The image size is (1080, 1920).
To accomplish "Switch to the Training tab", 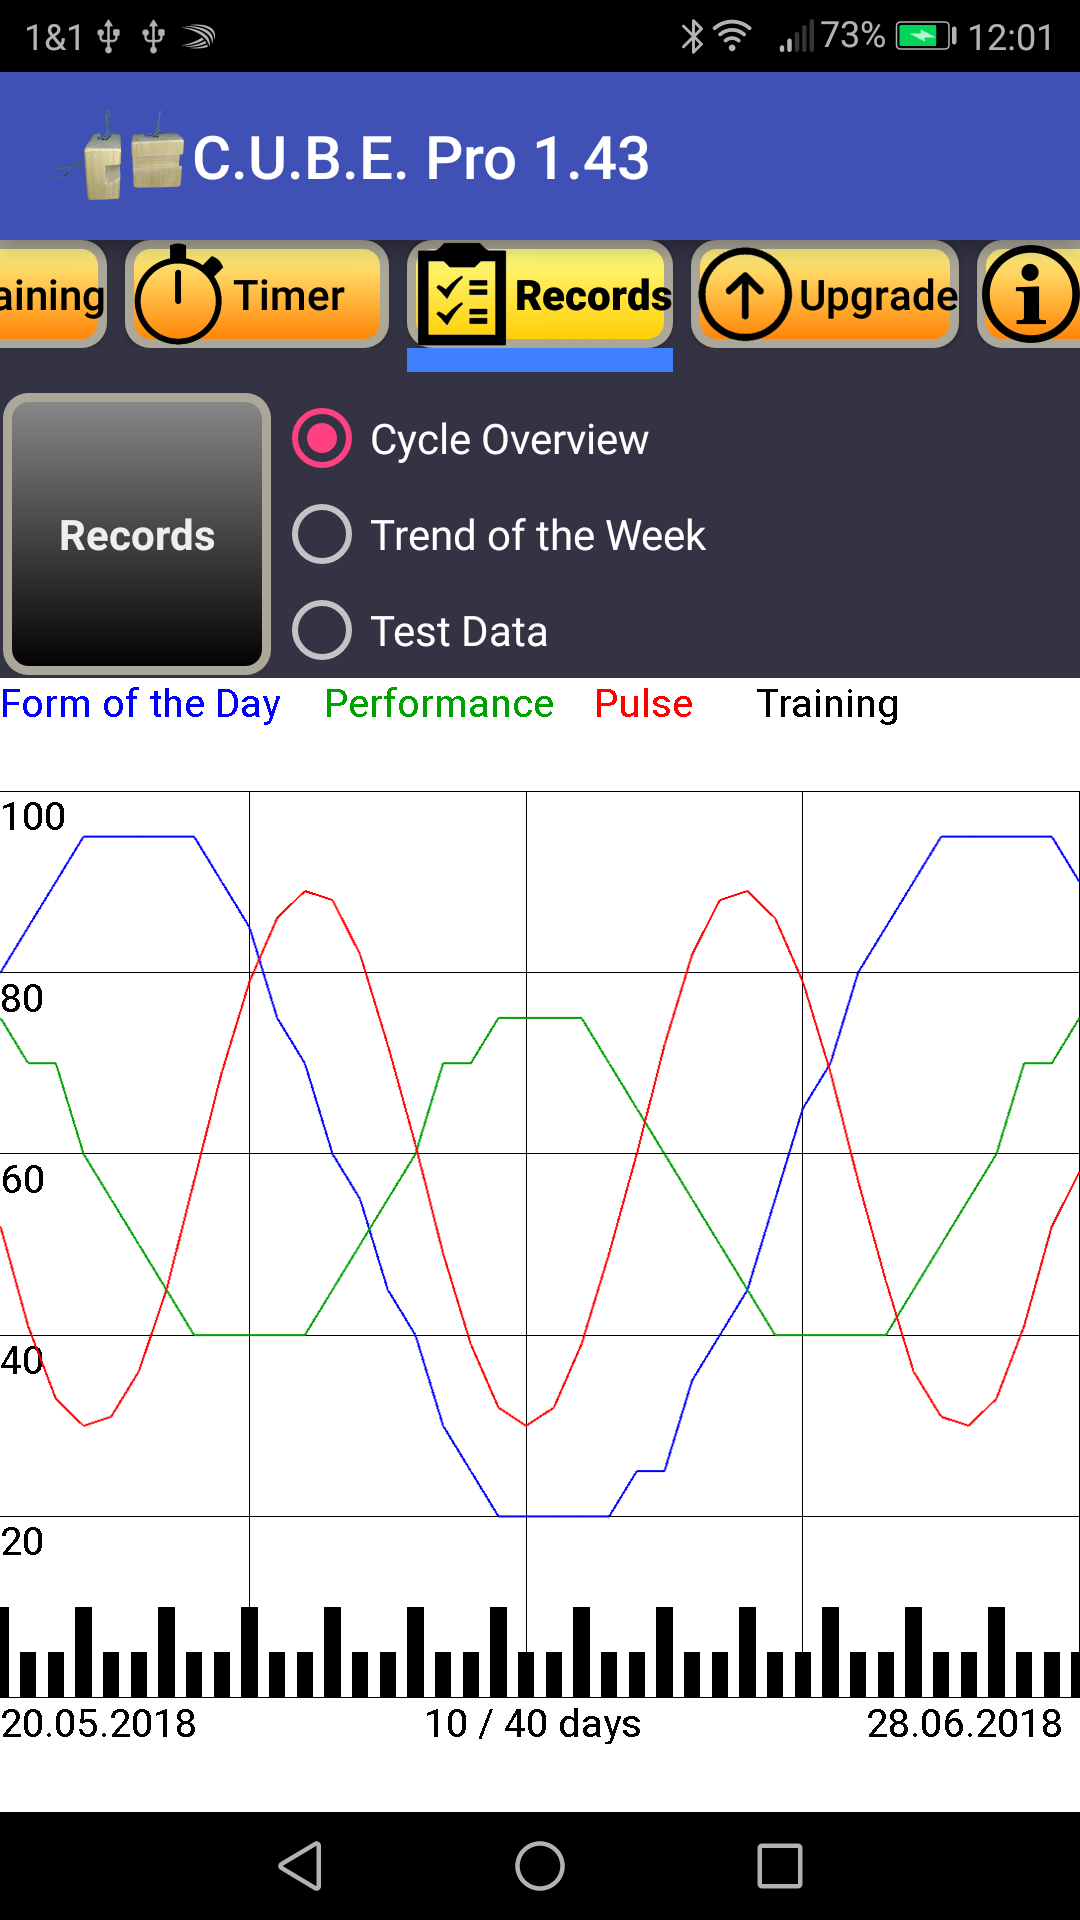I will [x=52, y=295].
